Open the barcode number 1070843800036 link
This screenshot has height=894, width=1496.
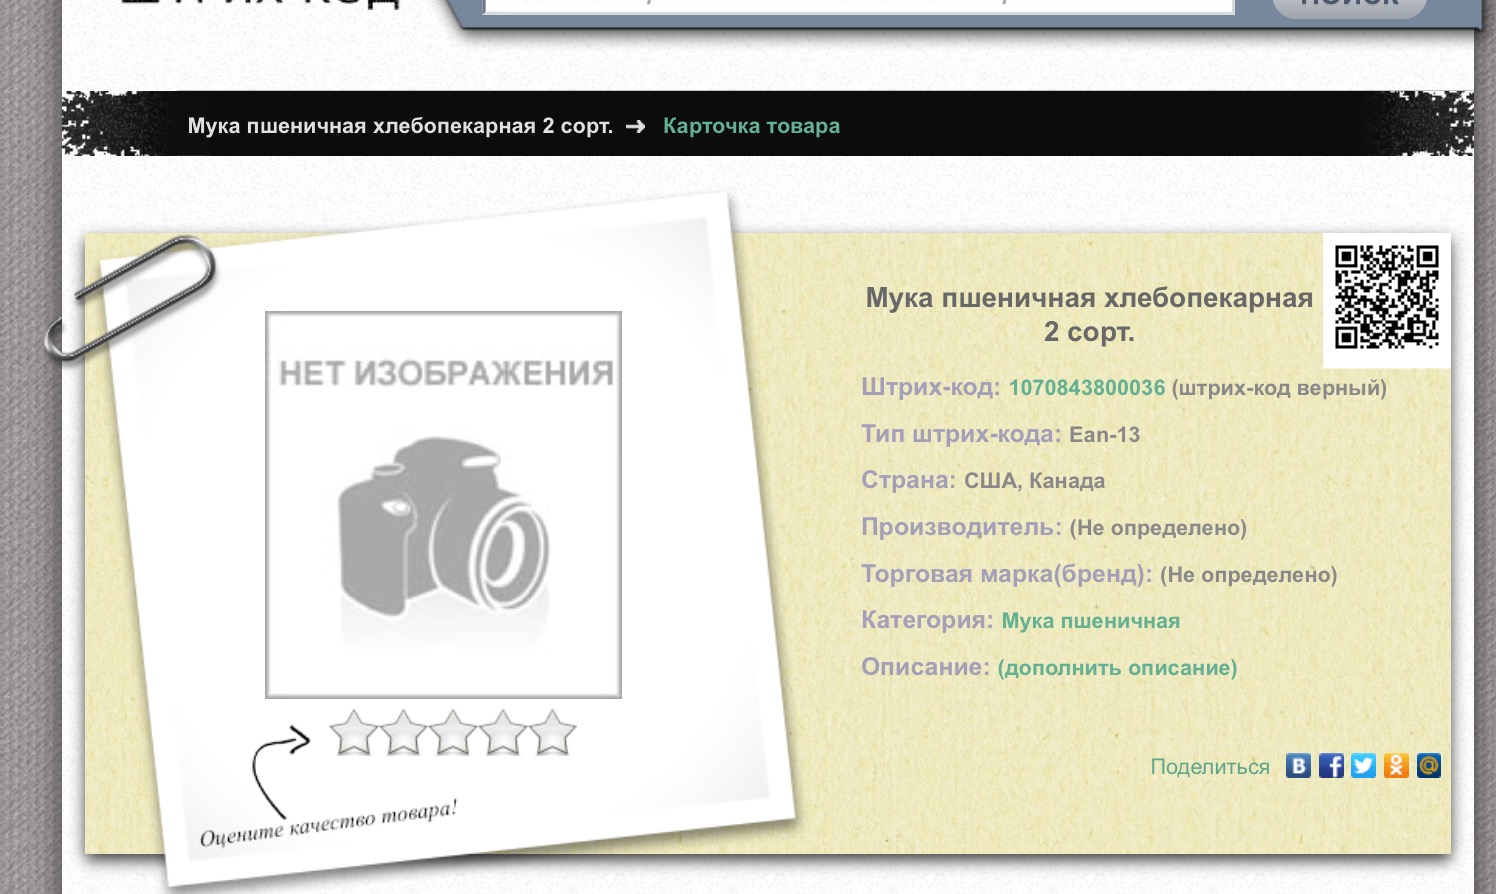pos(1086,388)
